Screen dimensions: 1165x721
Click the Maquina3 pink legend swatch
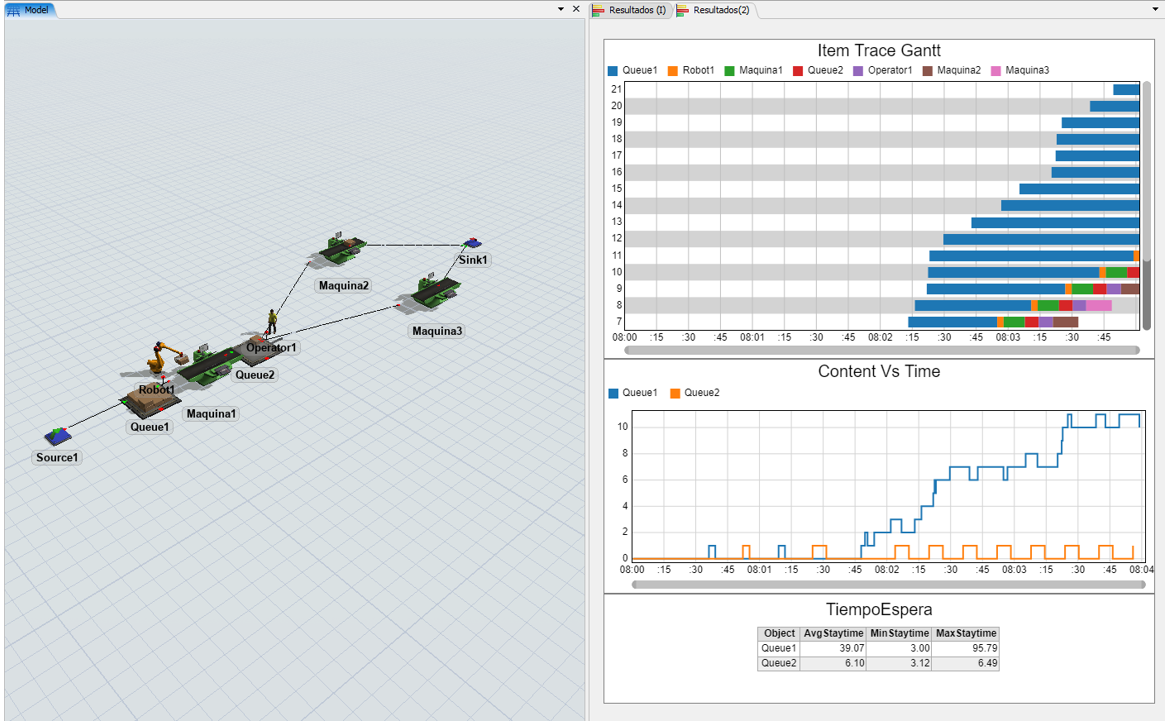(x=995, y=71)
